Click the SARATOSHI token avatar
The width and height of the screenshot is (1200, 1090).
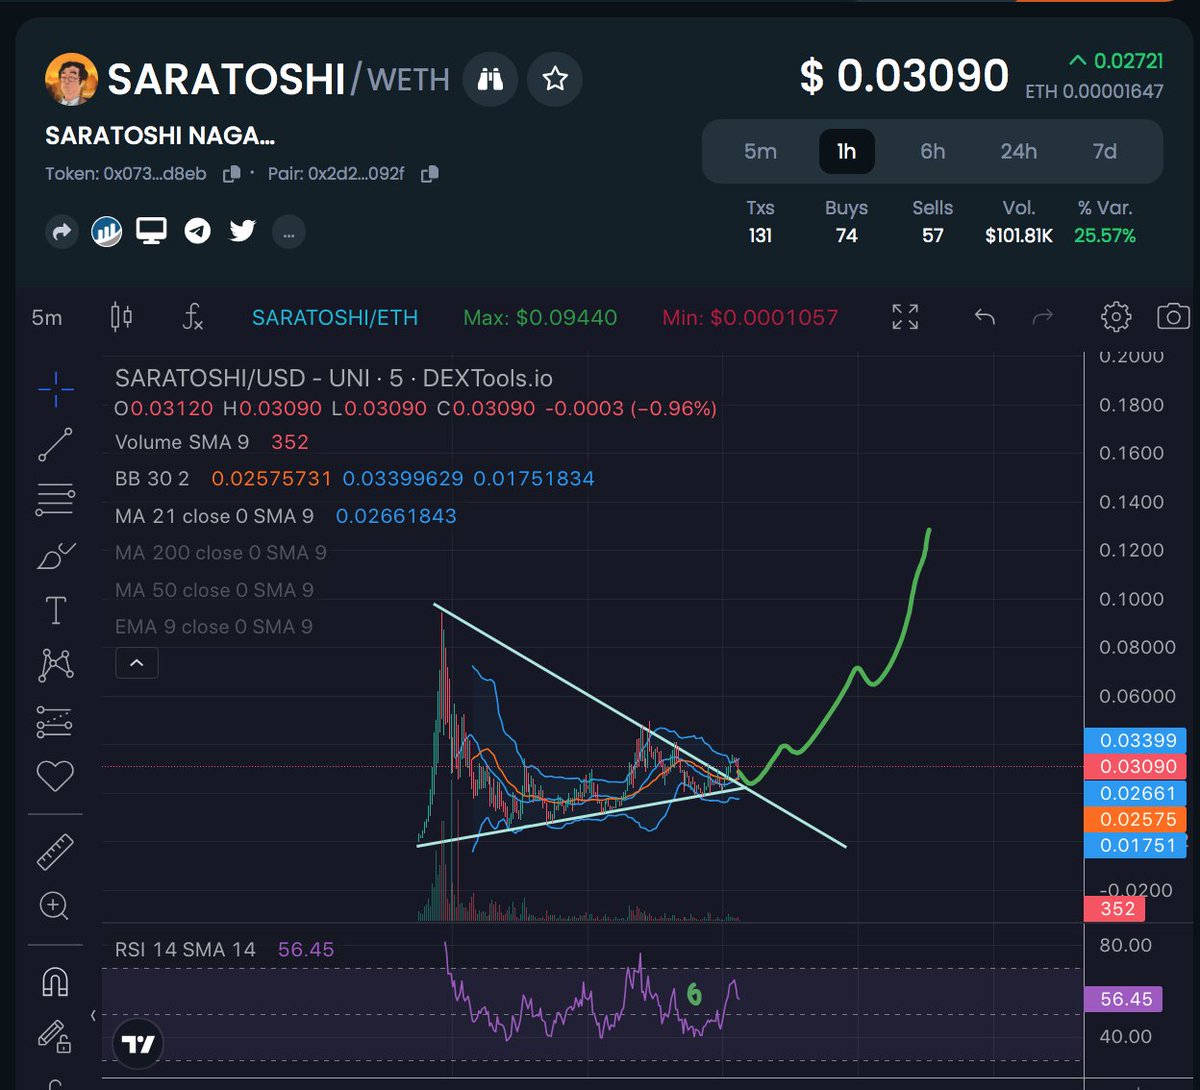[71, 79]
